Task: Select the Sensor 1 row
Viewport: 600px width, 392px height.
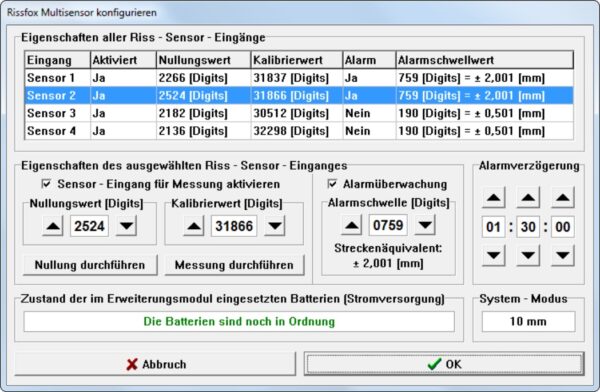Action: coord(299,78)
